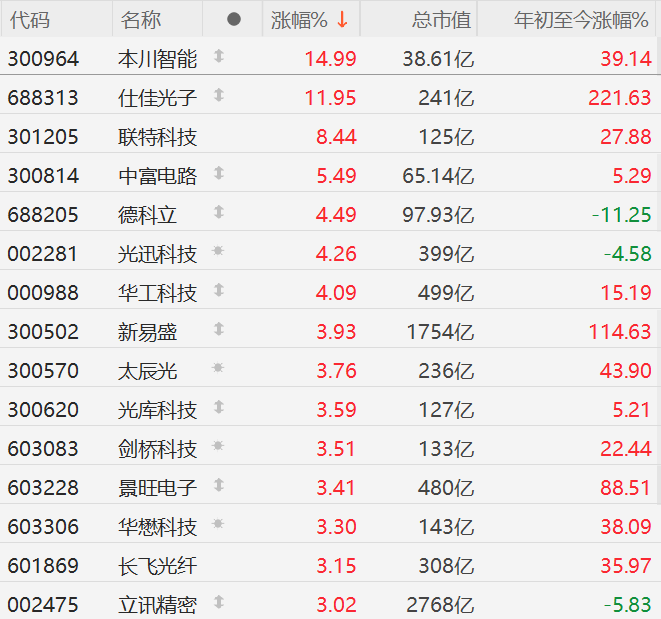This screenshot has height=619, width=661.
Task: Click the marker icon beside 新易盛
Action: pyautogui.click(x=218, y=329)
